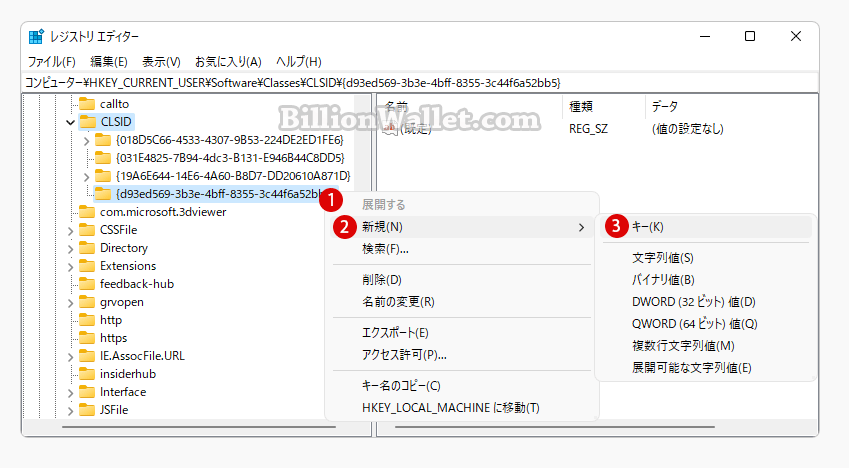Click the tree pane horizontal scrollbar
The image size is (849, 468).
[199, 427]
